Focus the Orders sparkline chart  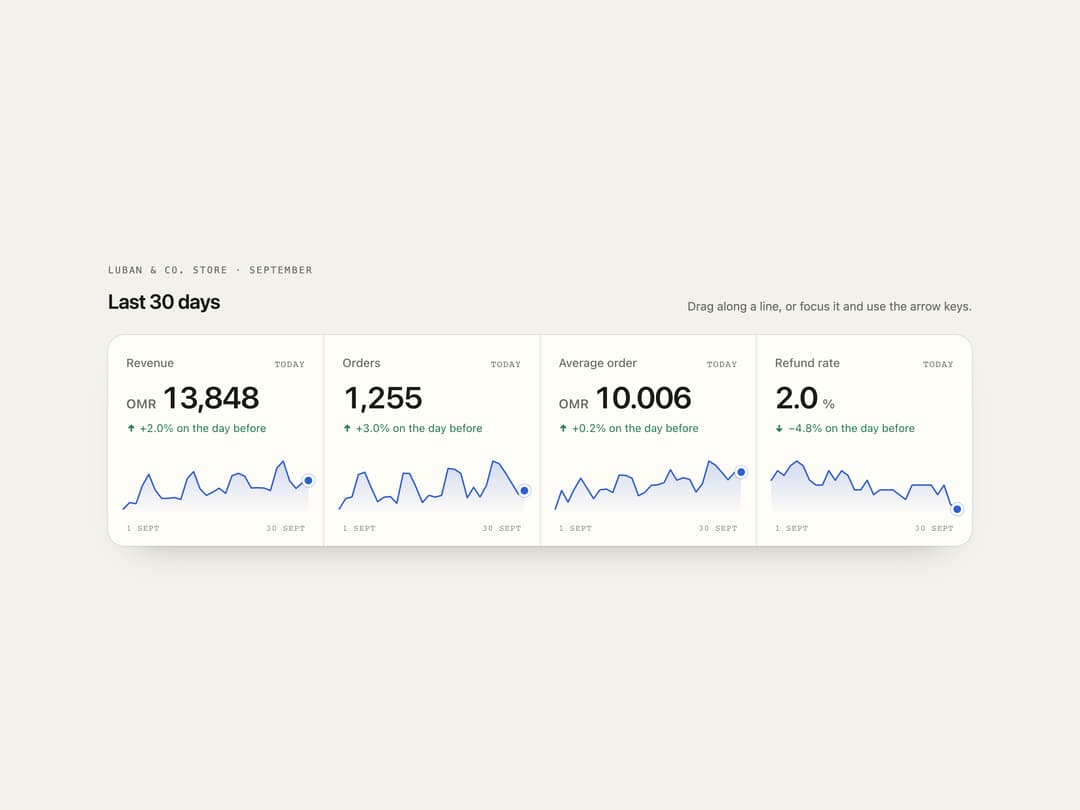pyautogui.click(x=432, y=486)
